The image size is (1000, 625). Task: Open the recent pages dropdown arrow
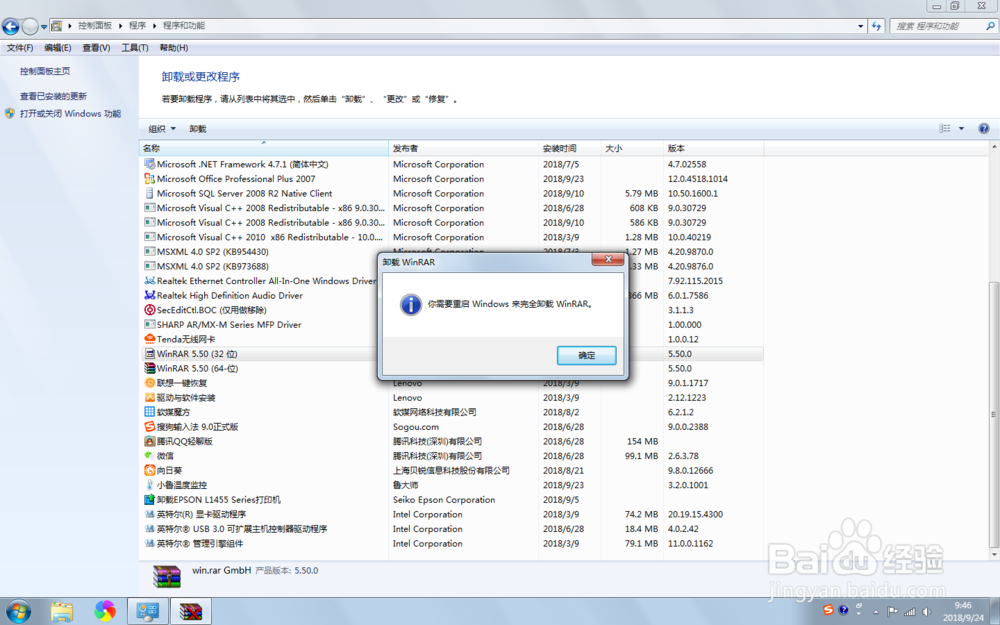tap(44, 27)
